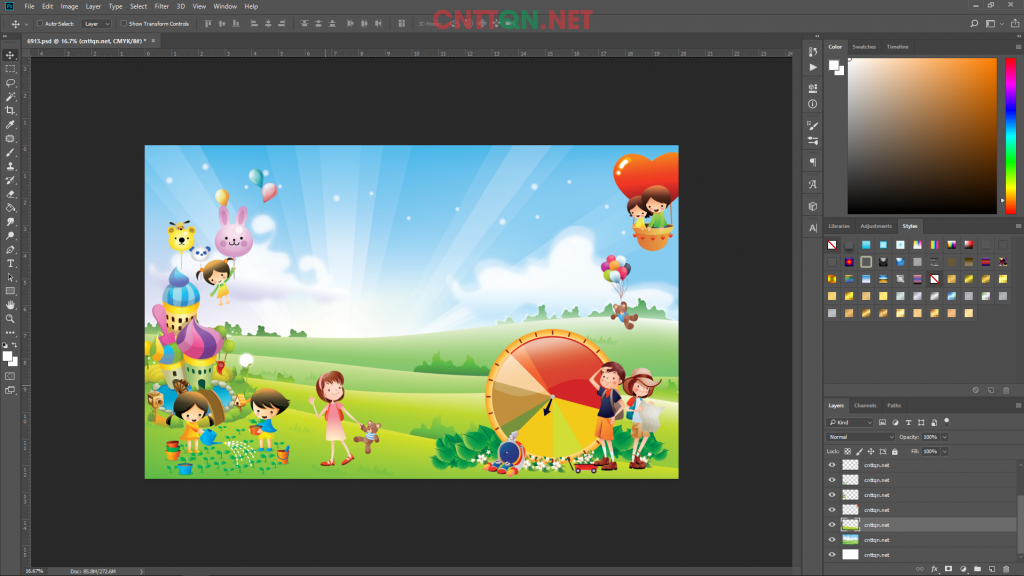The width and height of the screenshot is (1024, 576).
Task: Hide the topmost cnttqn.net layer
Action: pos(832,465)
